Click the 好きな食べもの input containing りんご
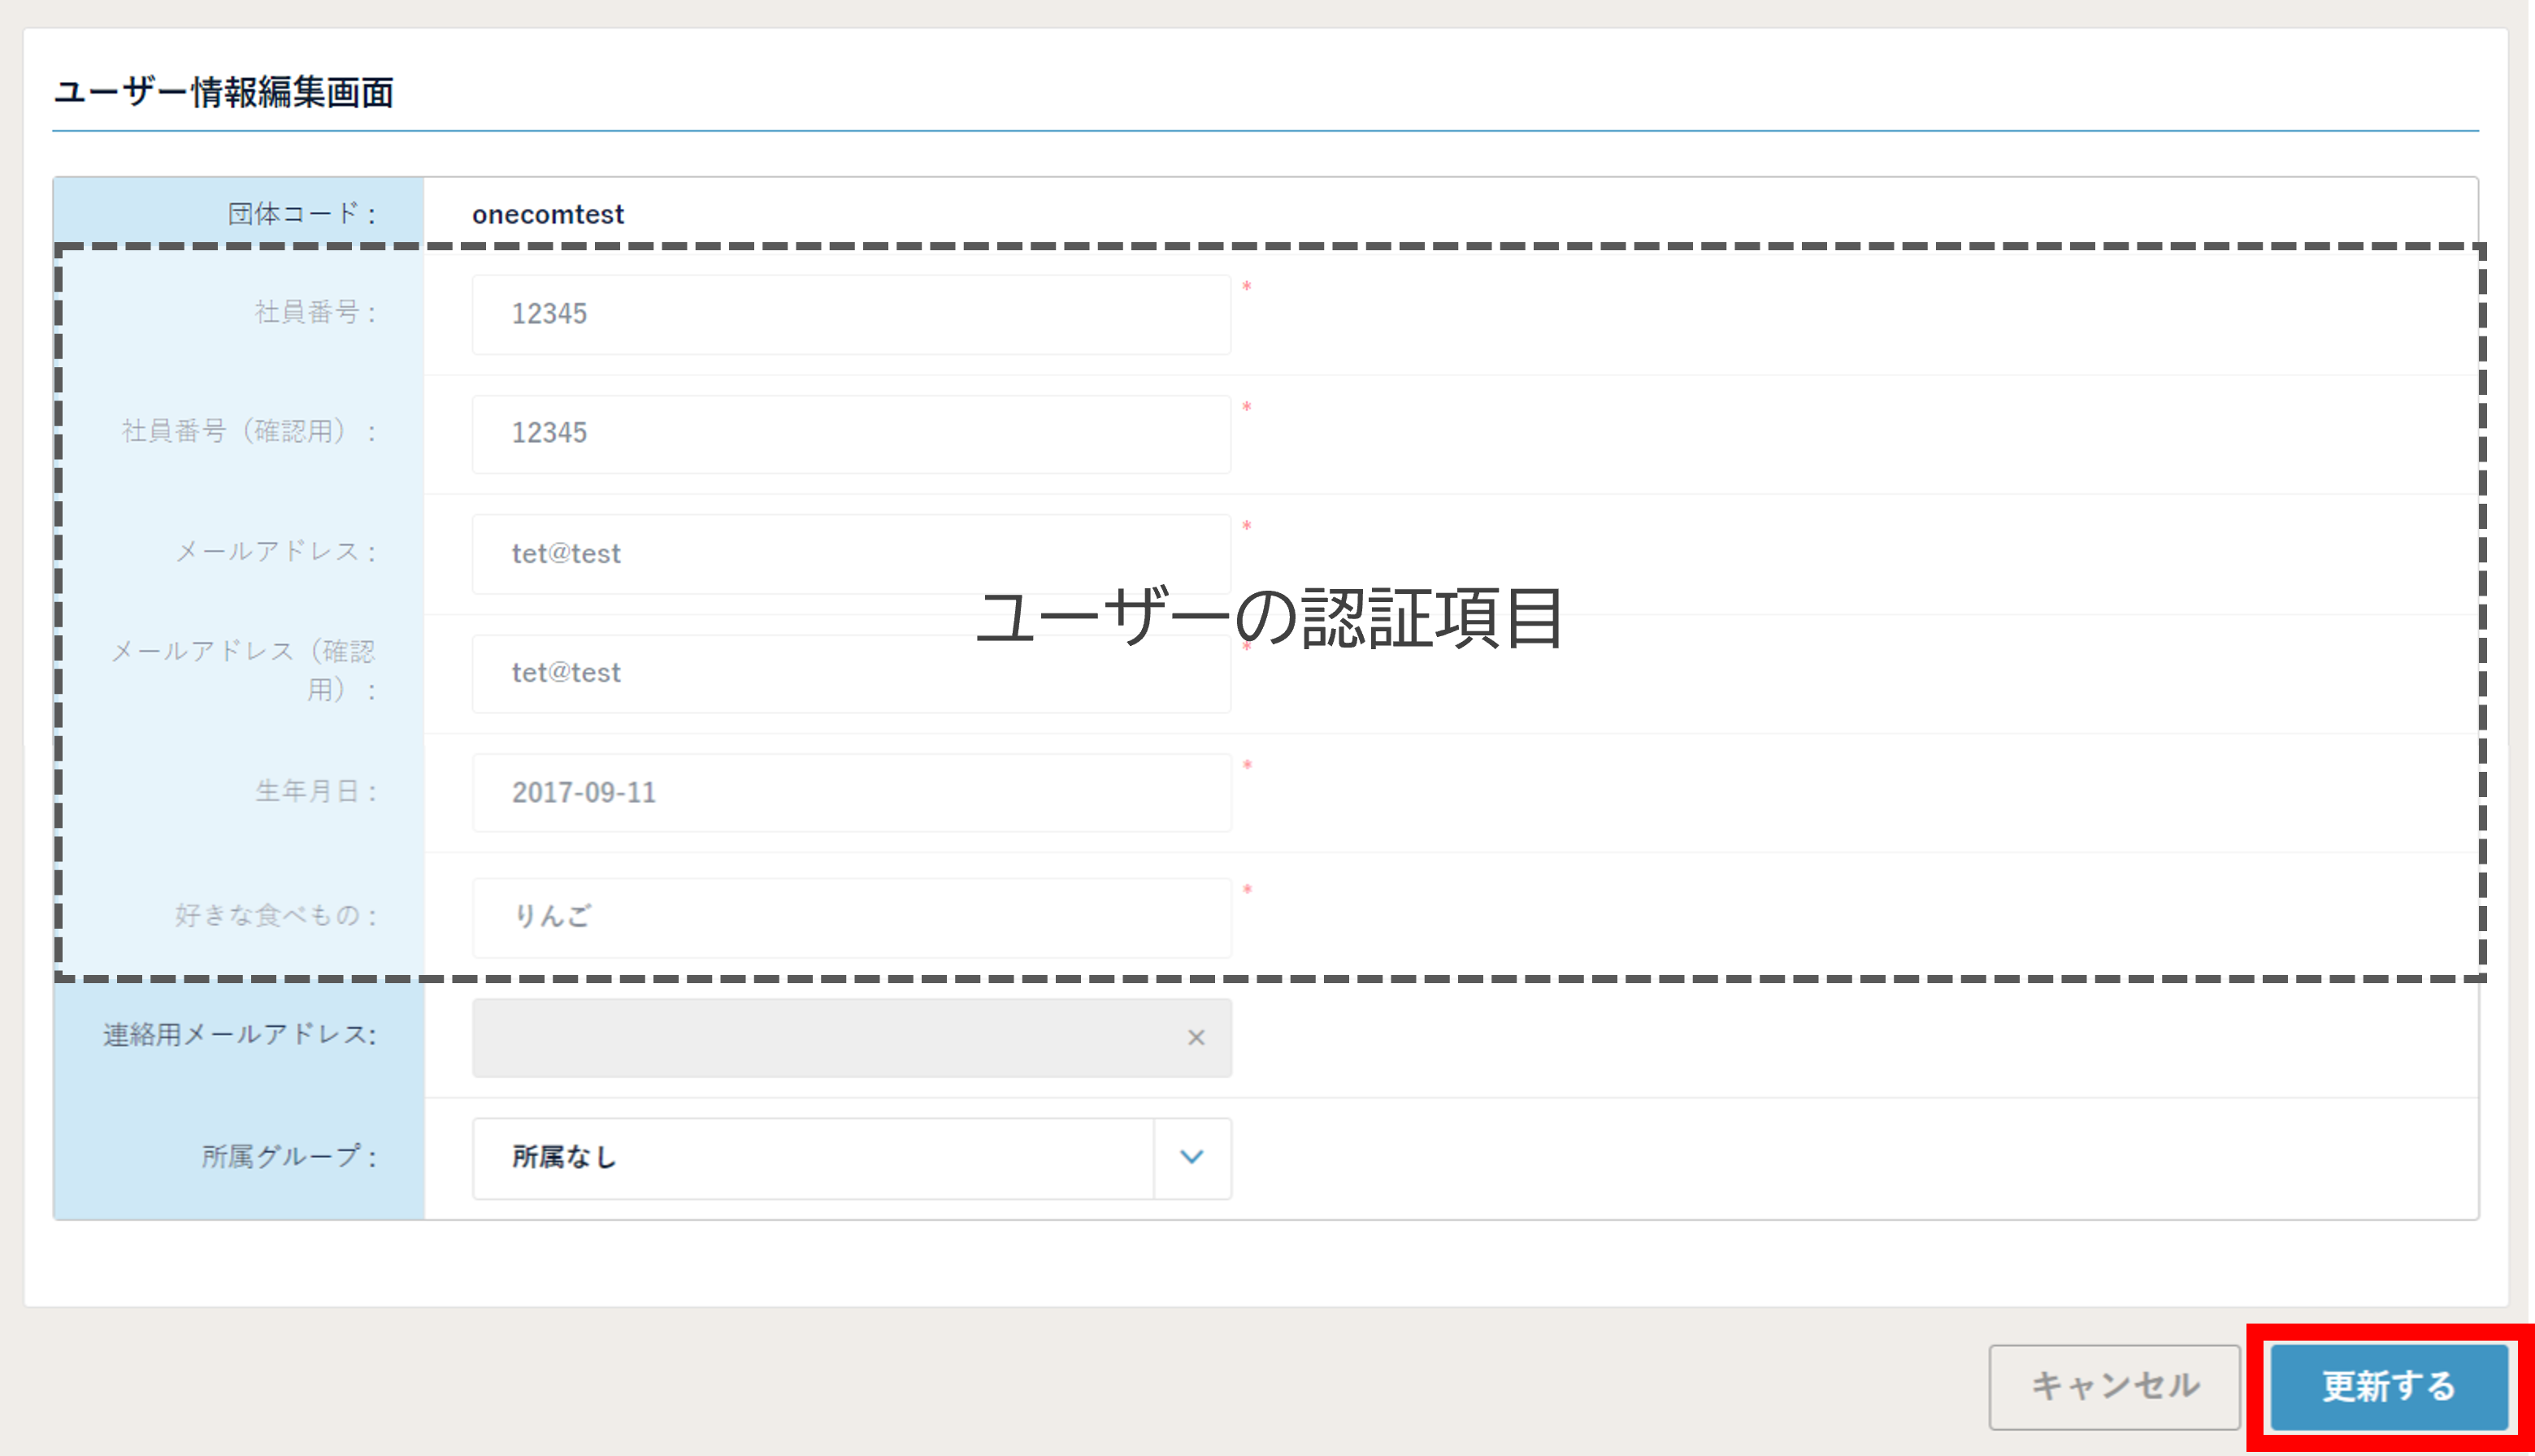Viewport: 2535px width, 1456px height. click(850, 916)
